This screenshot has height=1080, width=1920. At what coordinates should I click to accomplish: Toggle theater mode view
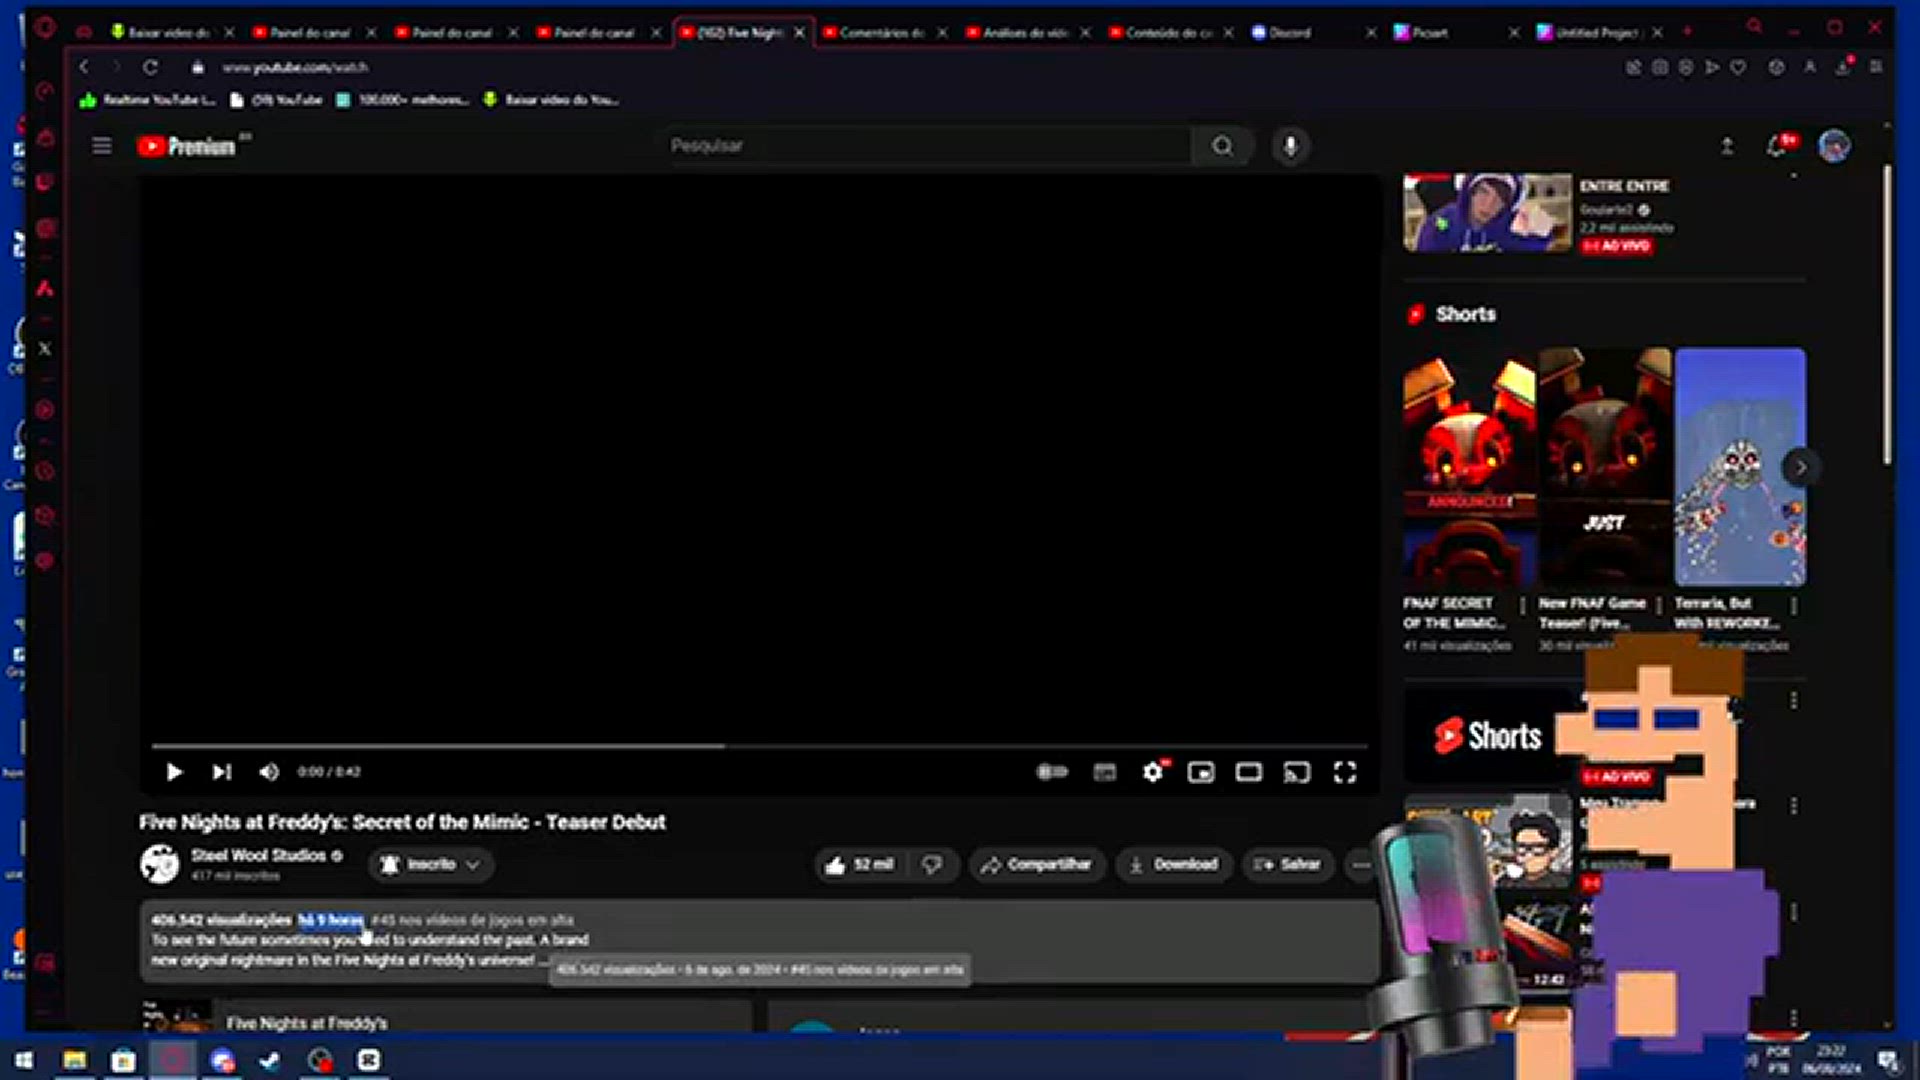point(1248,772)
